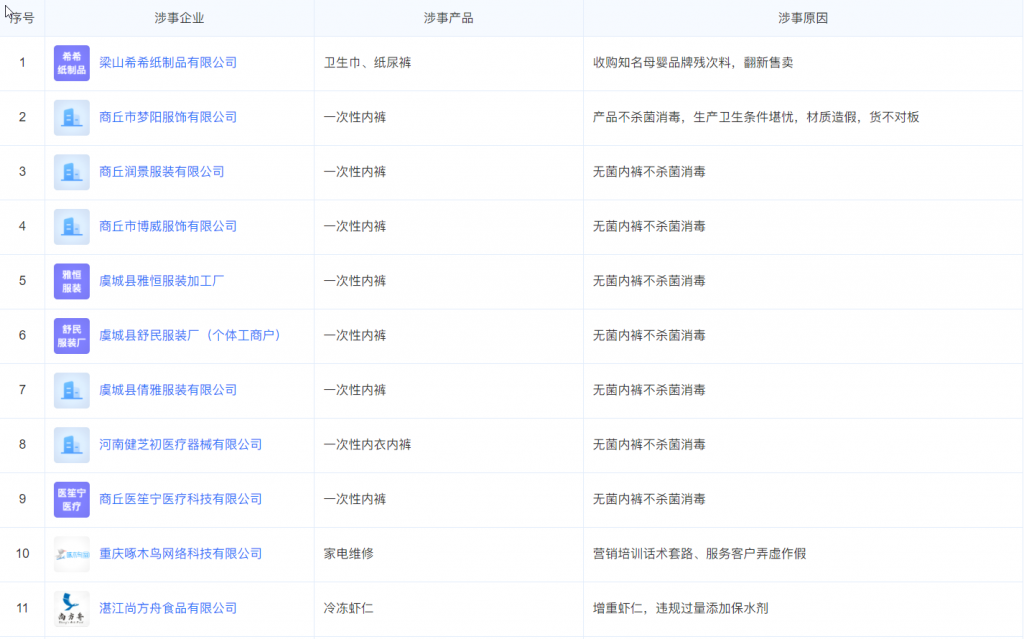Image resolution: width=1024 pixels, height=639 pixels.
Task: Open 湛江尚方舟食品有限公司 link
Action: (168, 608)
